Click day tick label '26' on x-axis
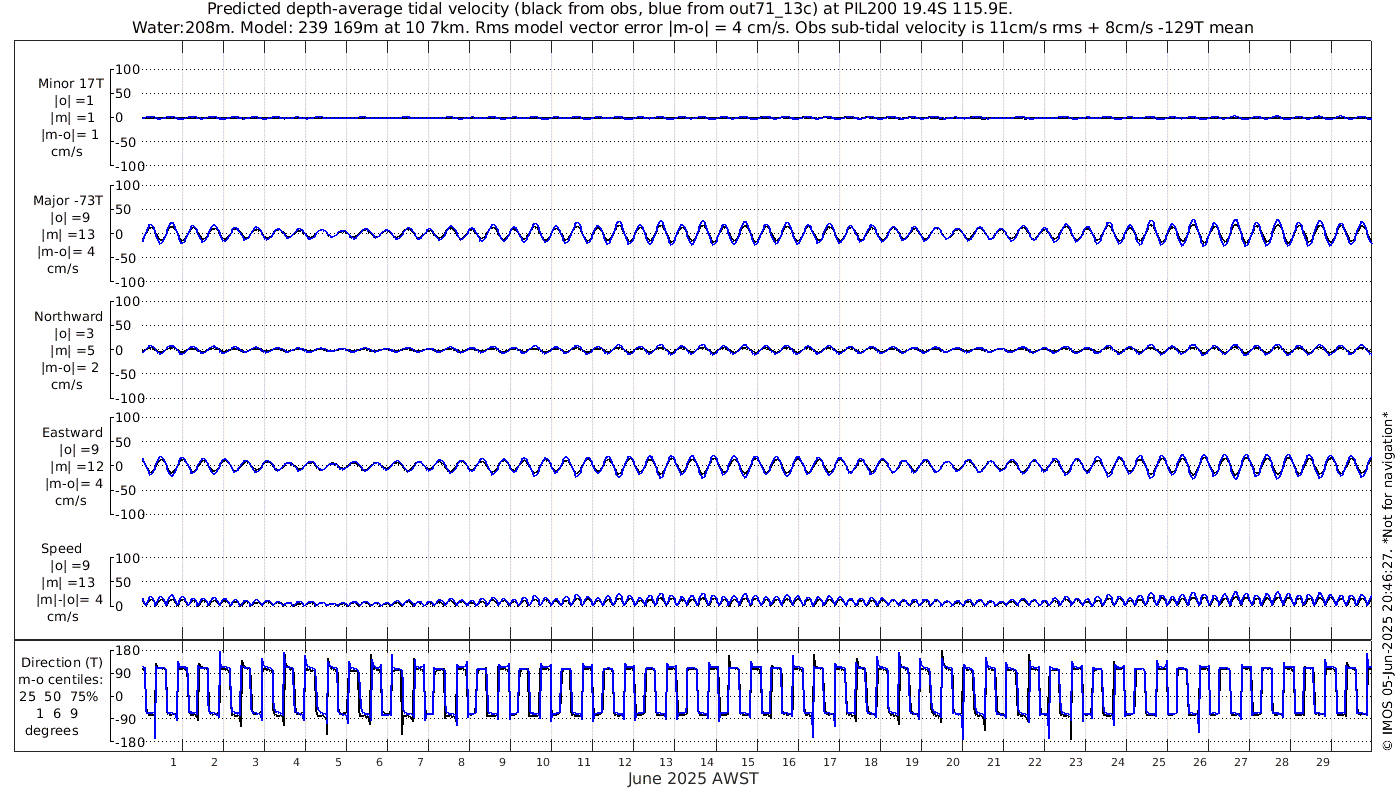This screenshot has height=800, width=1400. 1199,761
